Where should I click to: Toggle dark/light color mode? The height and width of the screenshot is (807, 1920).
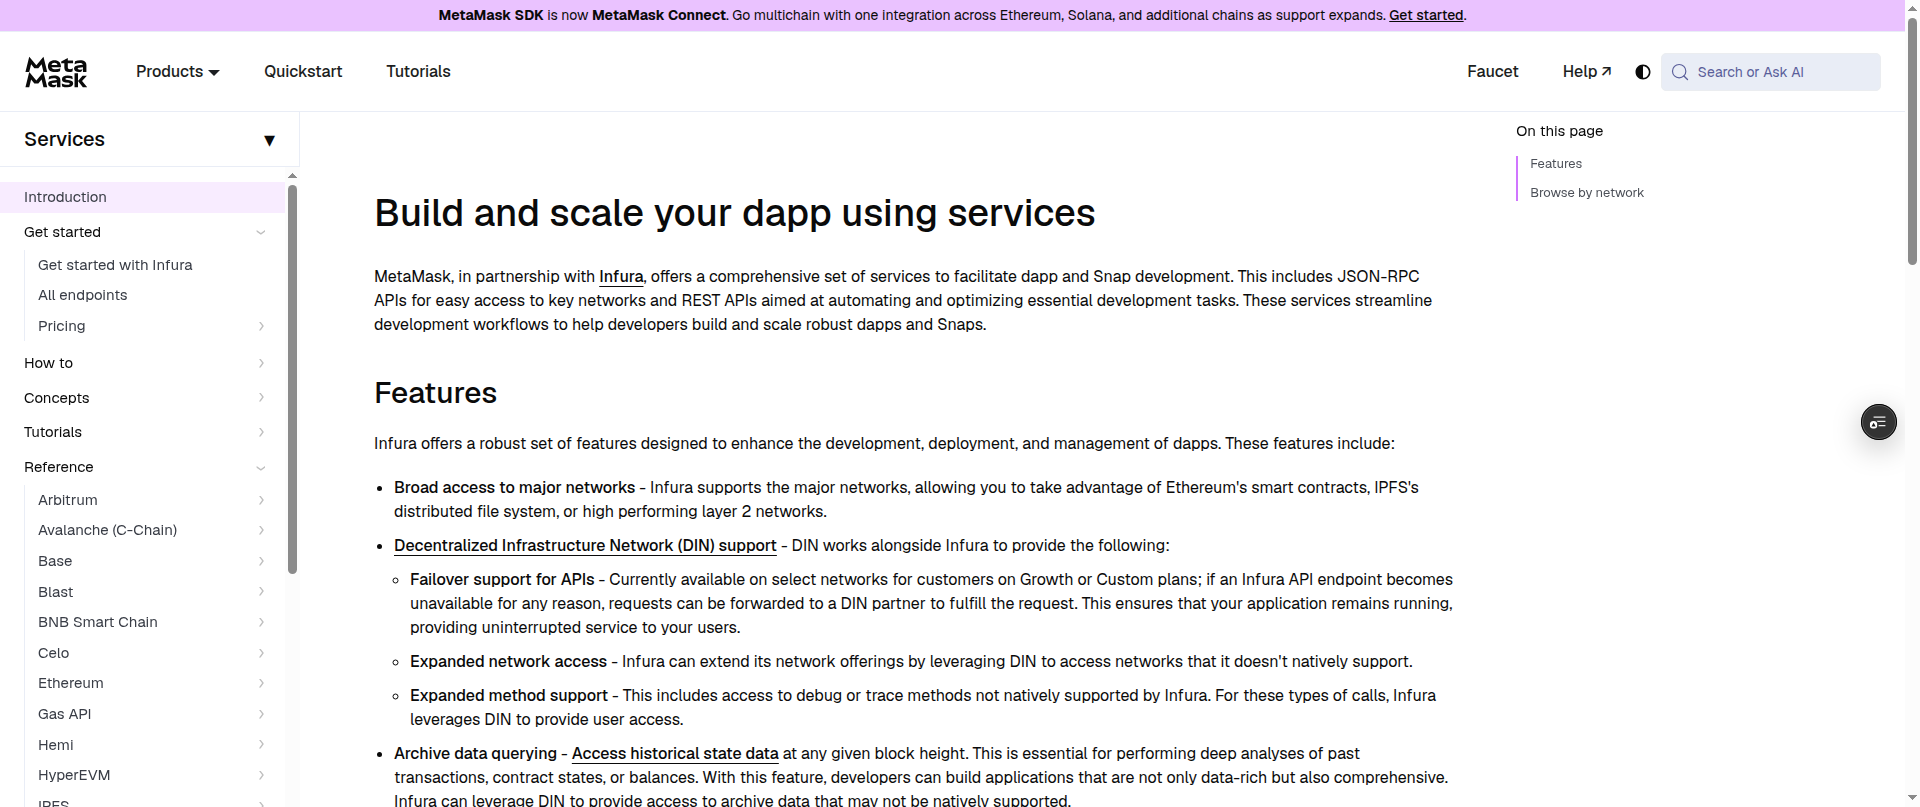pyautogui.click(x=1642, y=72)
